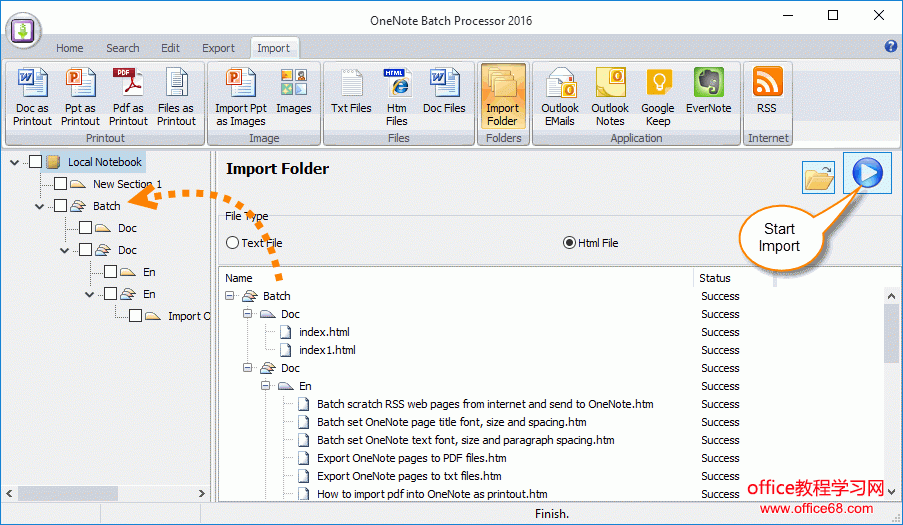Select the Text File radio option
The width and height of the screenshot is (903, 525).
232,243
